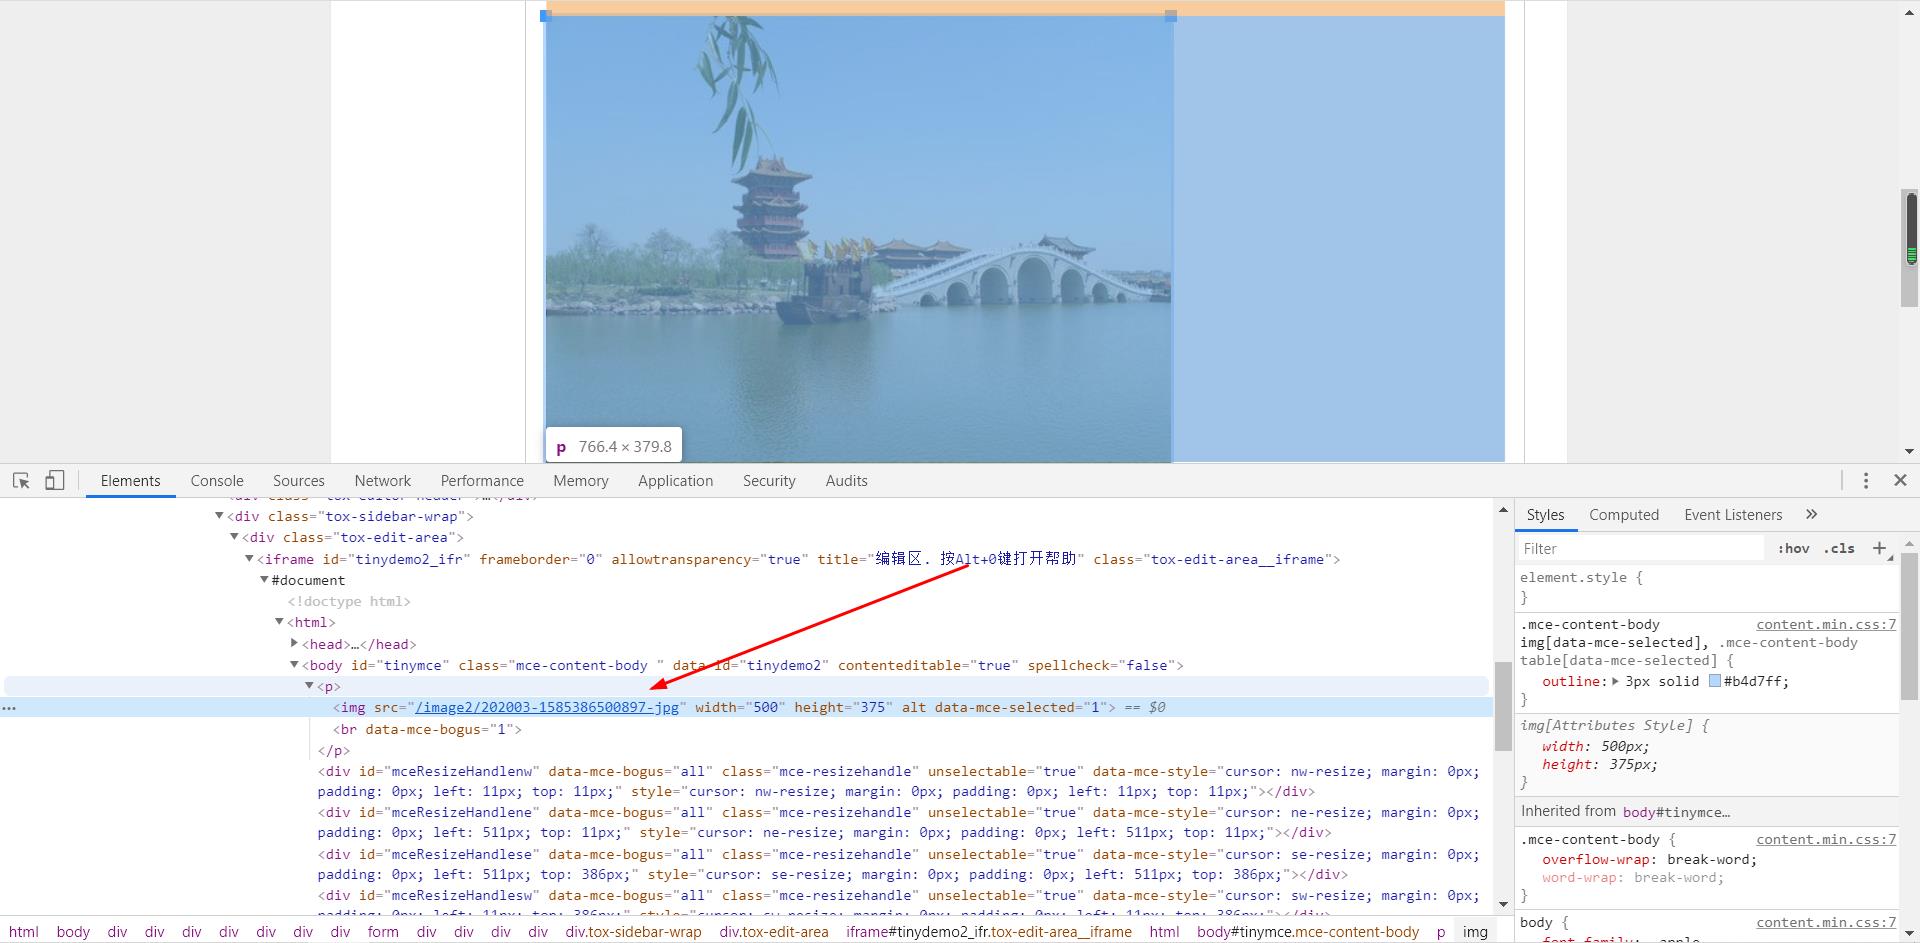Image resolution: width=1920 pixels, height=943 pixels.
Task: Toggle the device toolbar icon
Action: (x=55, y=481)
